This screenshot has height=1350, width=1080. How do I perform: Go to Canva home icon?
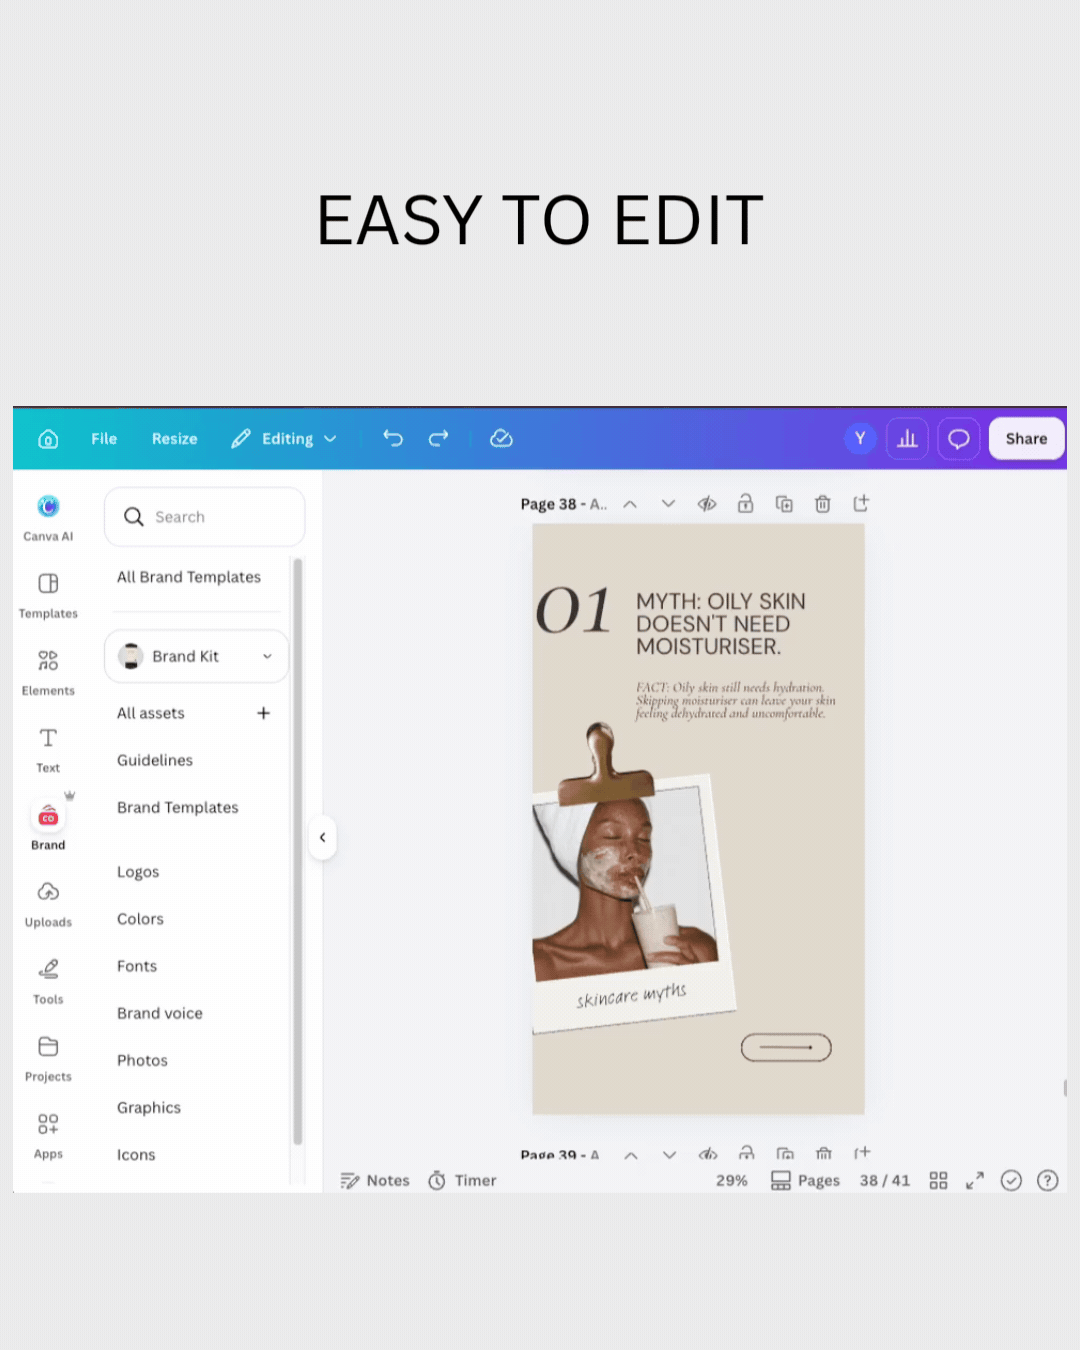(x=48, y=439)
